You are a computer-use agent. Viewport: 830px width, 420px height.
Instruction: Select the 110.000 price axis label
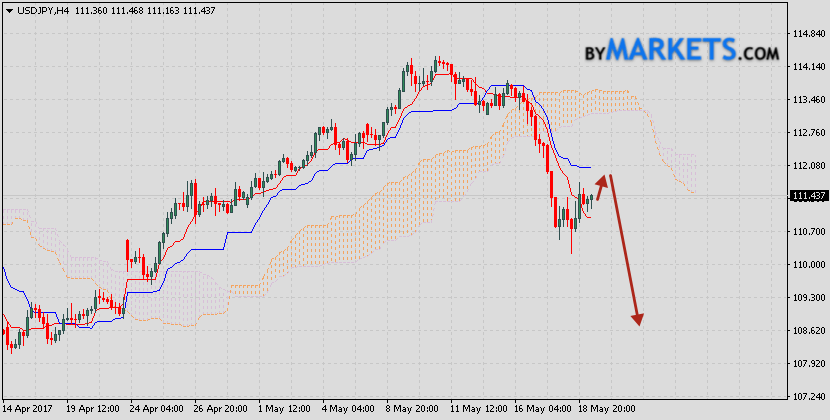807,265
